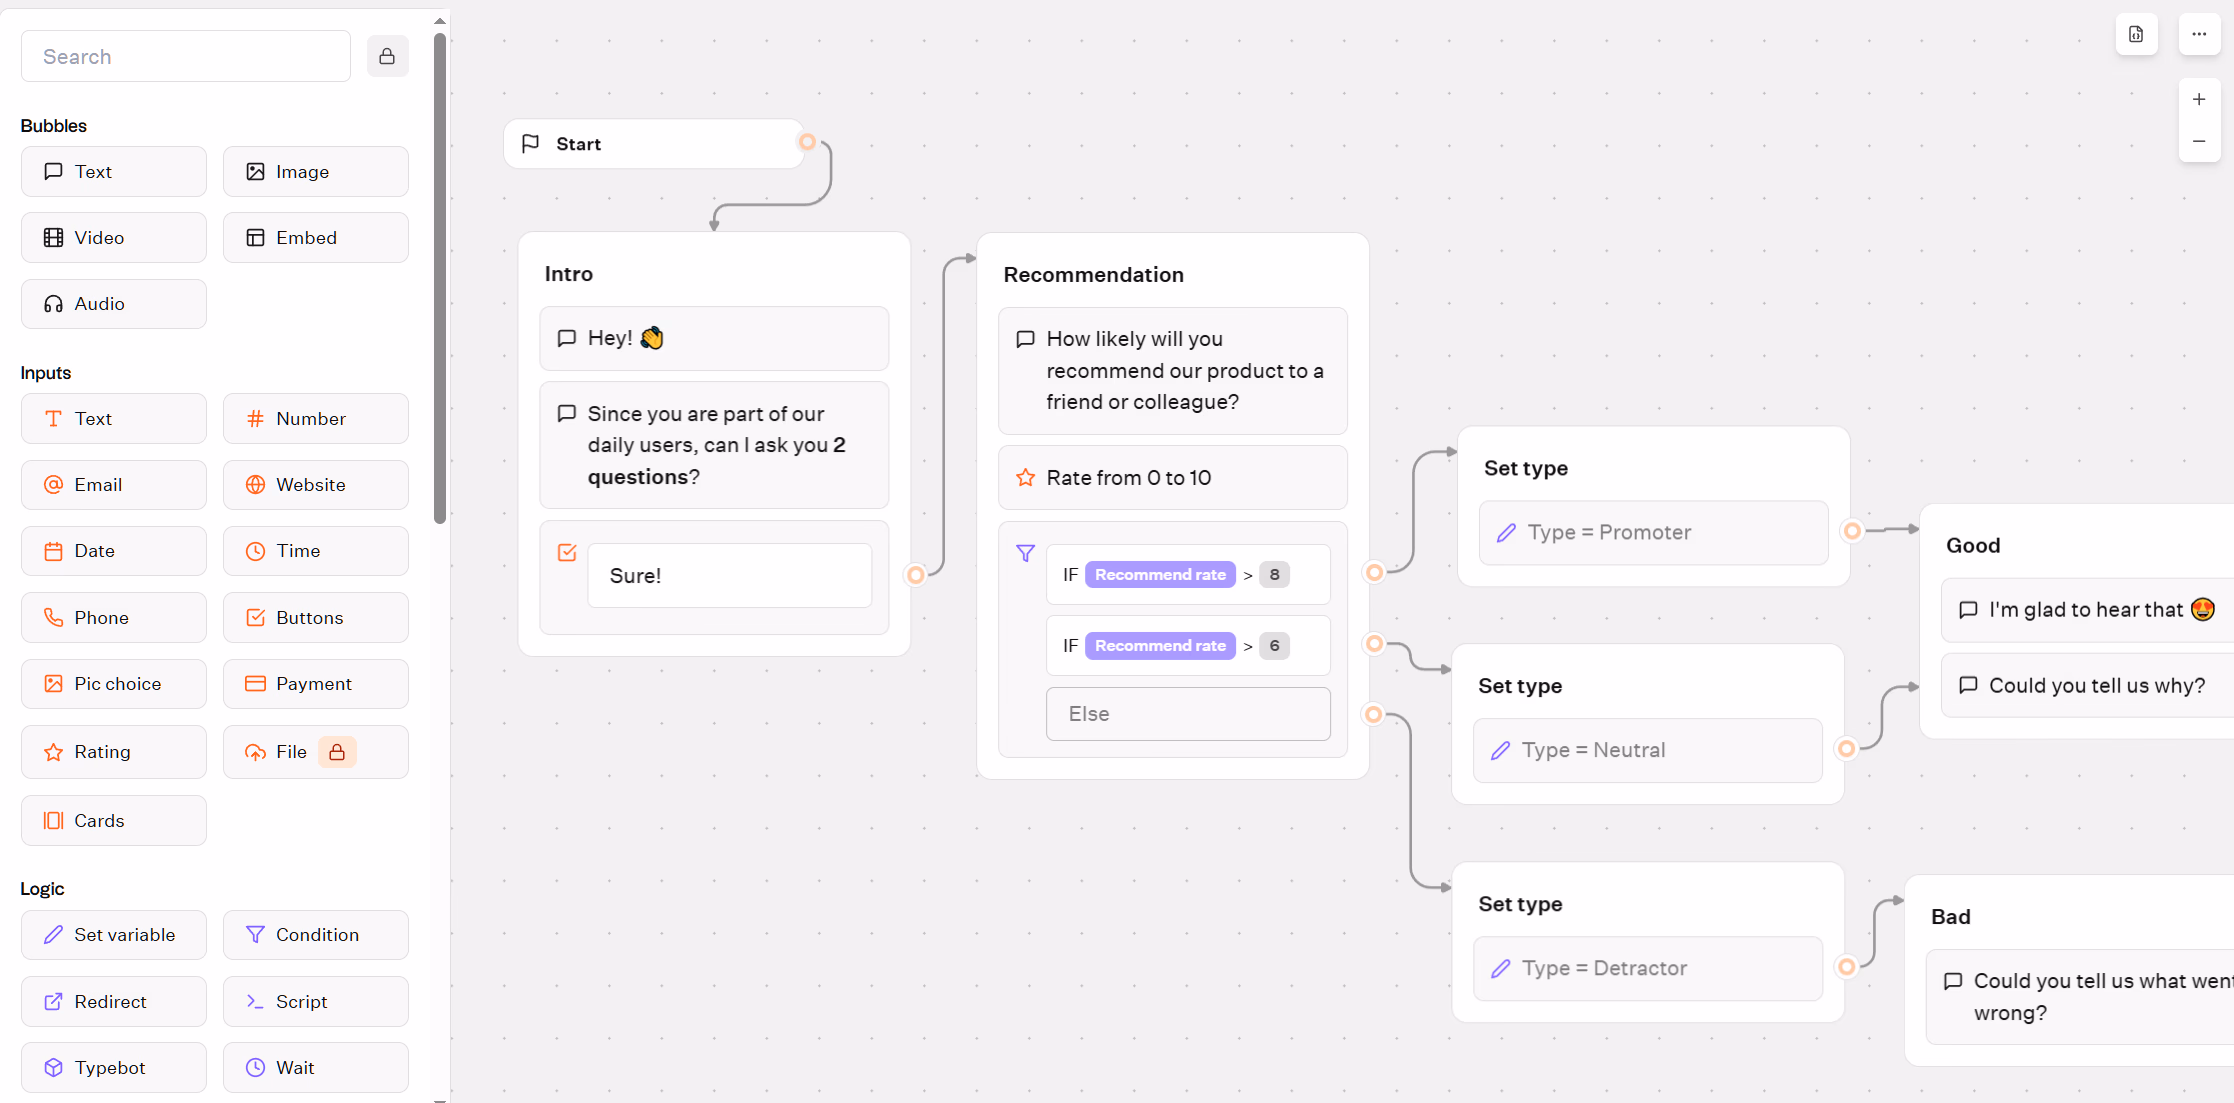2234x1103 pixels.
Task: Select the Phone input block
Action: click(x=114, y=618)
